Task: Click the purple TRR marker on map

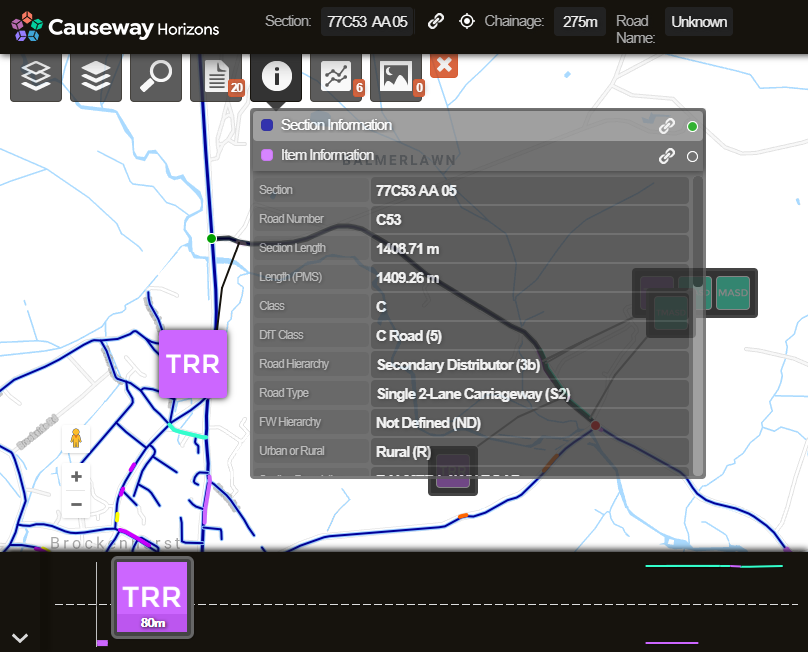Action: tap(193, 363)
